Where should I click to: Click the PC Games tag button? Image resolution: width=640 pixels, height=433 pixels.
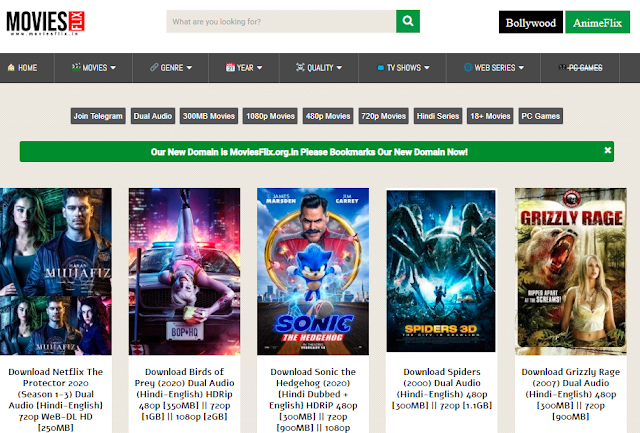pyautogui.click(x=540, y=116)
